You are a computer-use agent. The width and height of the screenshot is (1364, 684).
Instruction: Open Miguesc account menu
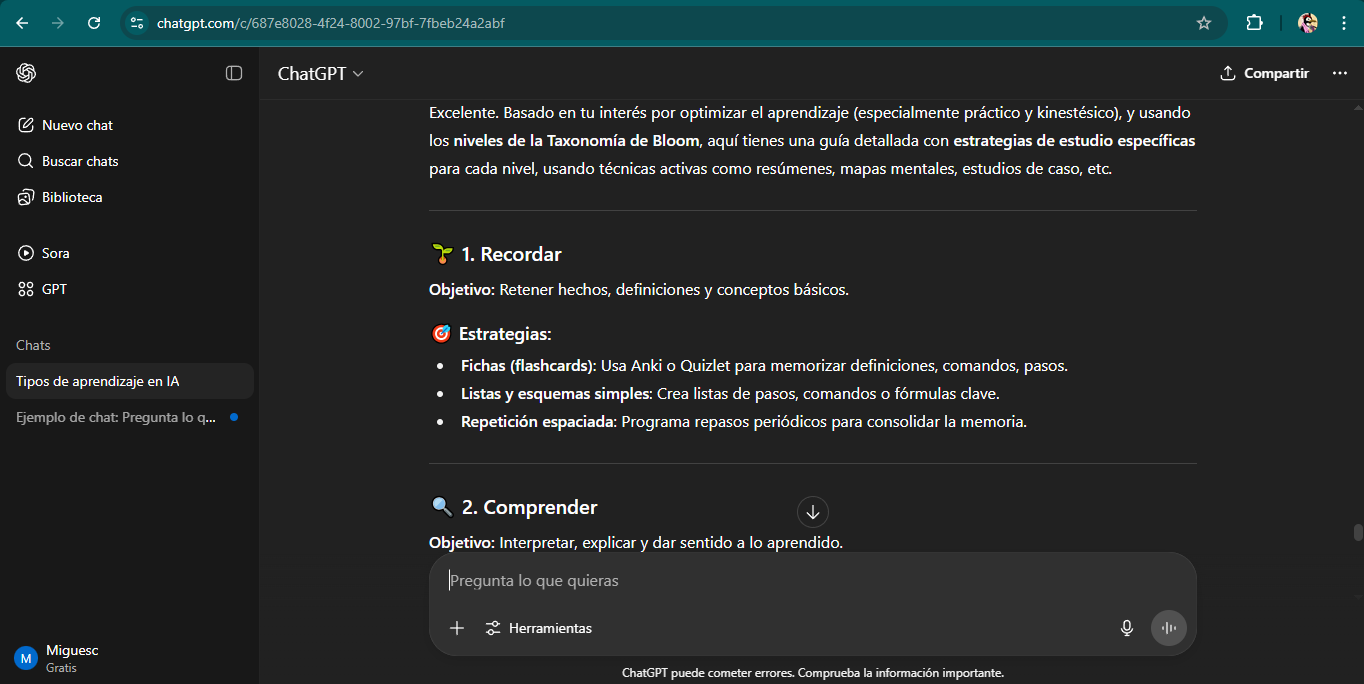click(x=130, y=658)
